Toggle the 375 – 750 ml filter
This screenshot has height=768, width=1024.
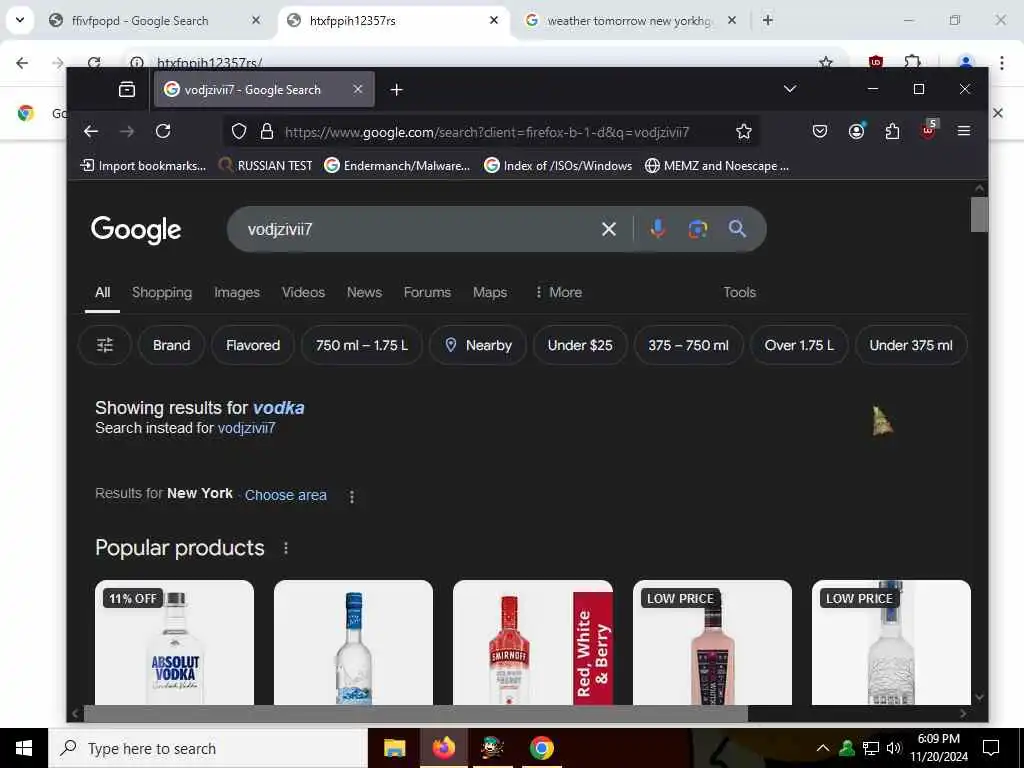click(x=688, y=345)
